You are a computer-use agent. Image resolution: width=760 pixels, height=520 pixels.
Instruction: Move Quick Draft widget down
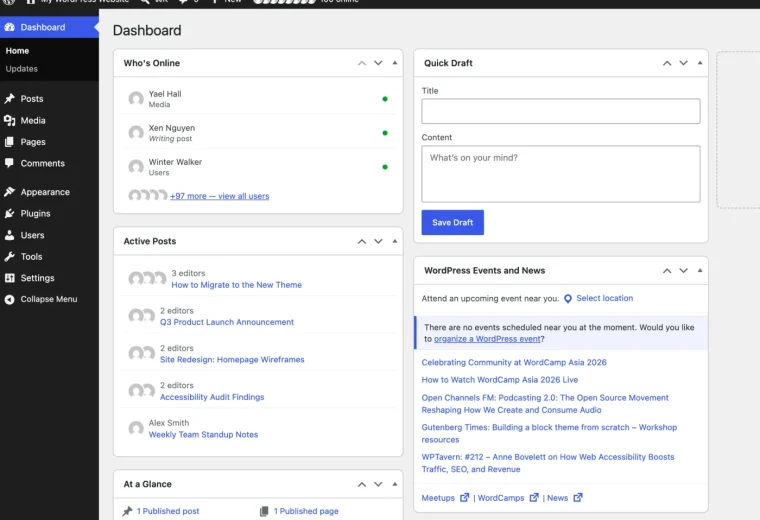pyautogui.click(x=683, y=63)
